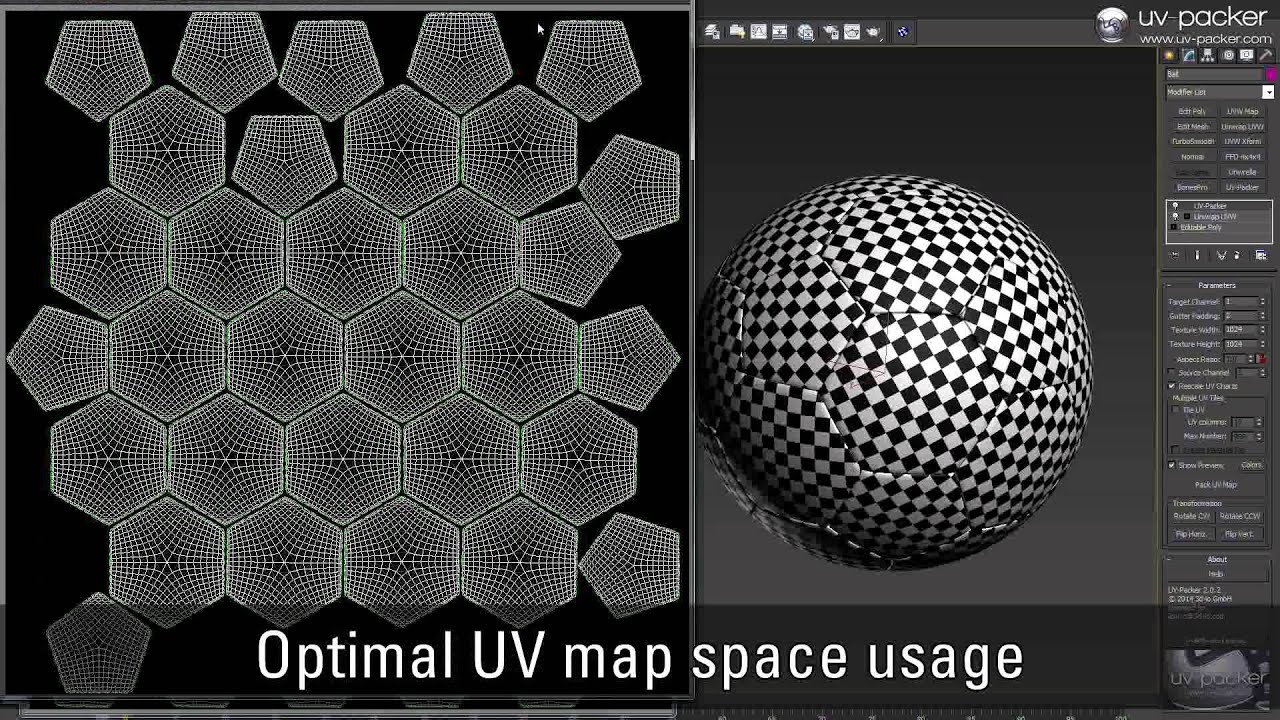
Task: Toggle the Rescale UV Charts checkbox
Action: tap(1172, 386)
